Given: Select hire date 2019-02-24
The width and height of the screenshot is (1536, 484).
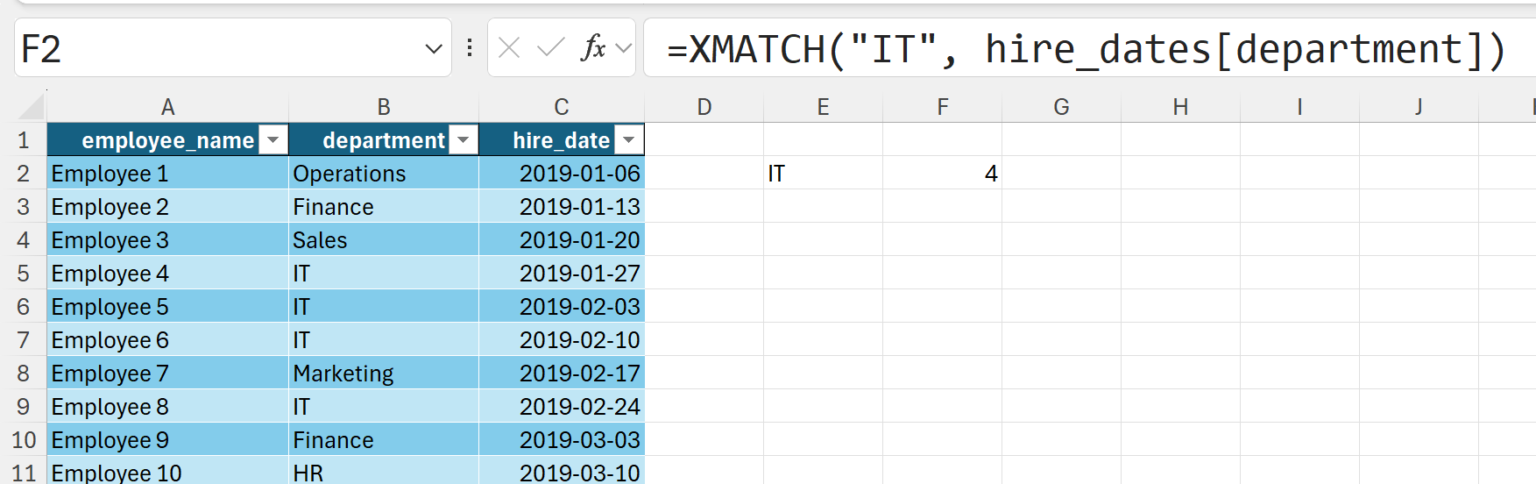Looking at the screenshot, I should pyautogui.click(x=562, y=406).
